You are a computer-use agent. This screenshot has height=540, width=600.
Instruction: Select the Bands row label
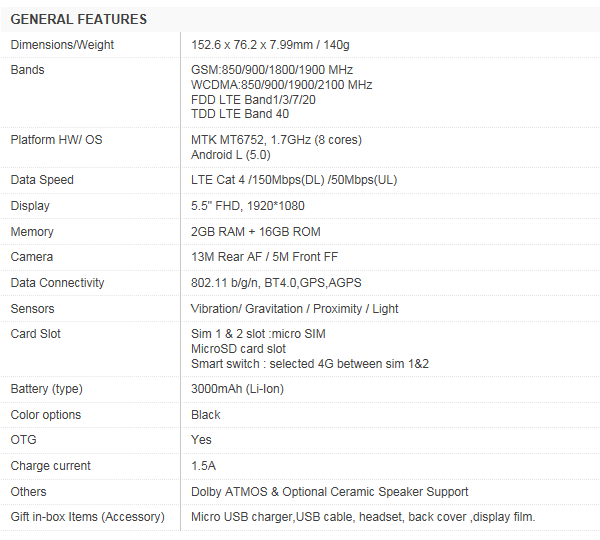click(x=28, y=70)
